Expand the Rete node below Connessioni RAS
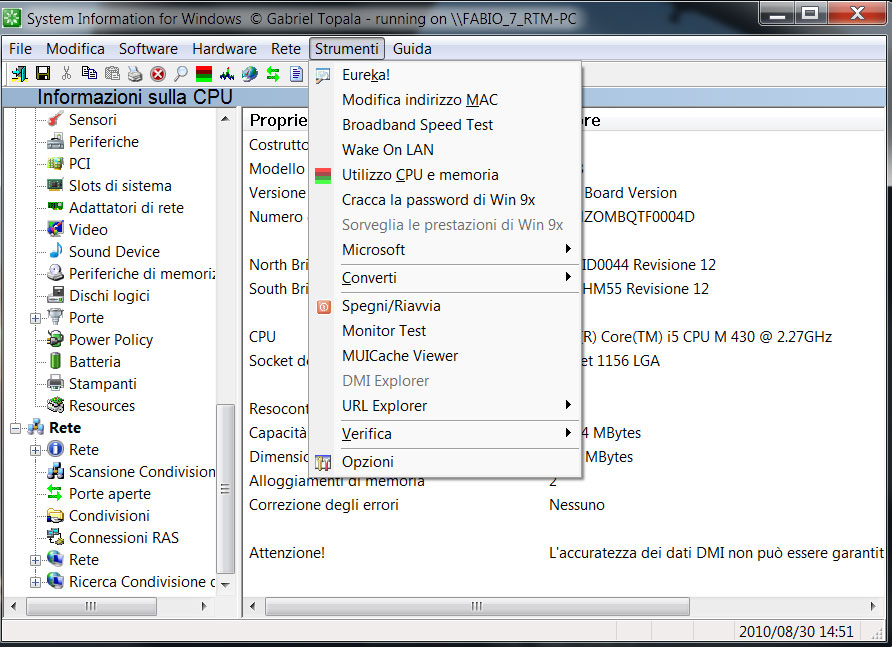Viewport: 892px width, 647px height. click(35, 560)
